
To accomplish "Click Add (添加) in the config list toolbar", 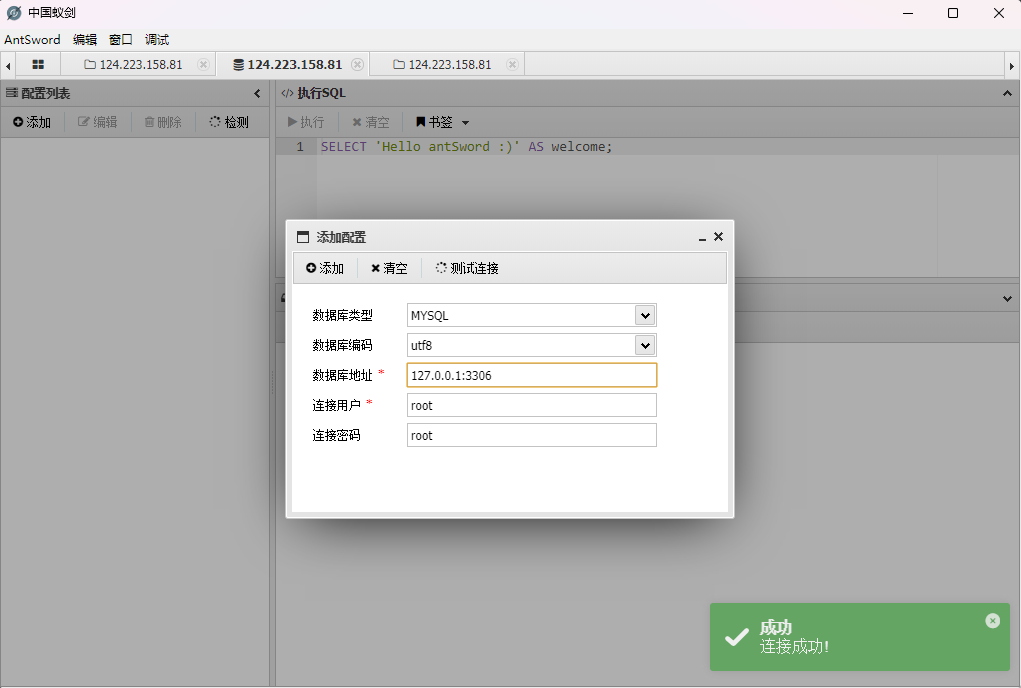I will pyautogui.click(x=32, y=122).
